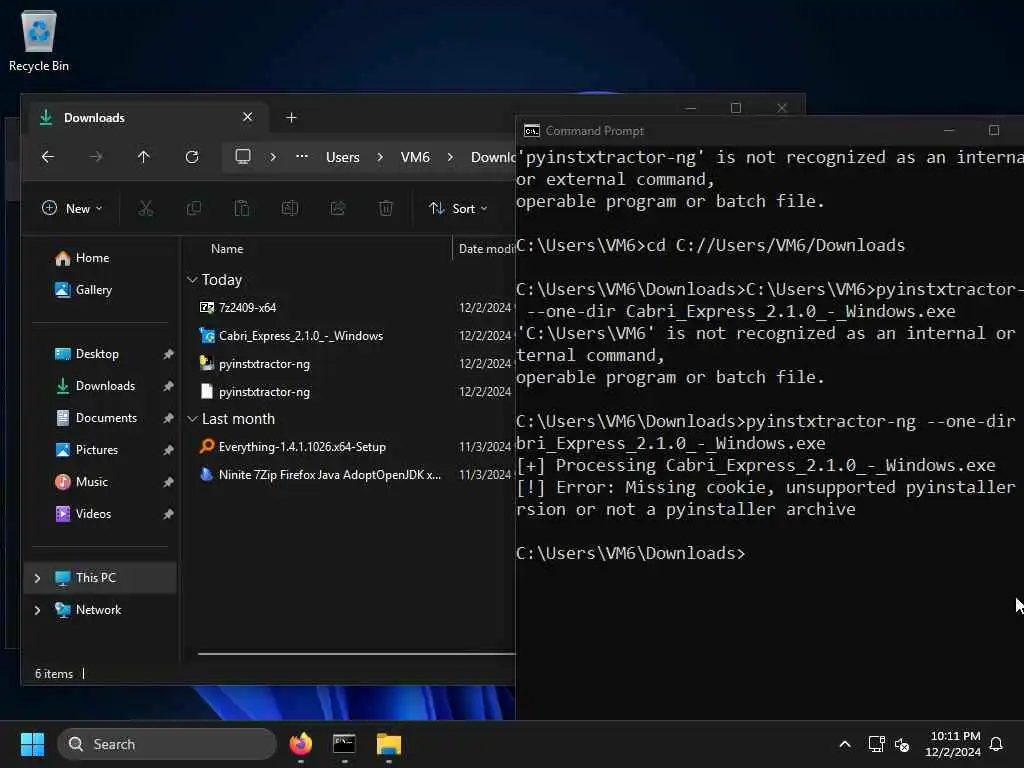Expand the Network tree node
The height and width of the screenshot is (768, 1024).
[x=37, y=610]
